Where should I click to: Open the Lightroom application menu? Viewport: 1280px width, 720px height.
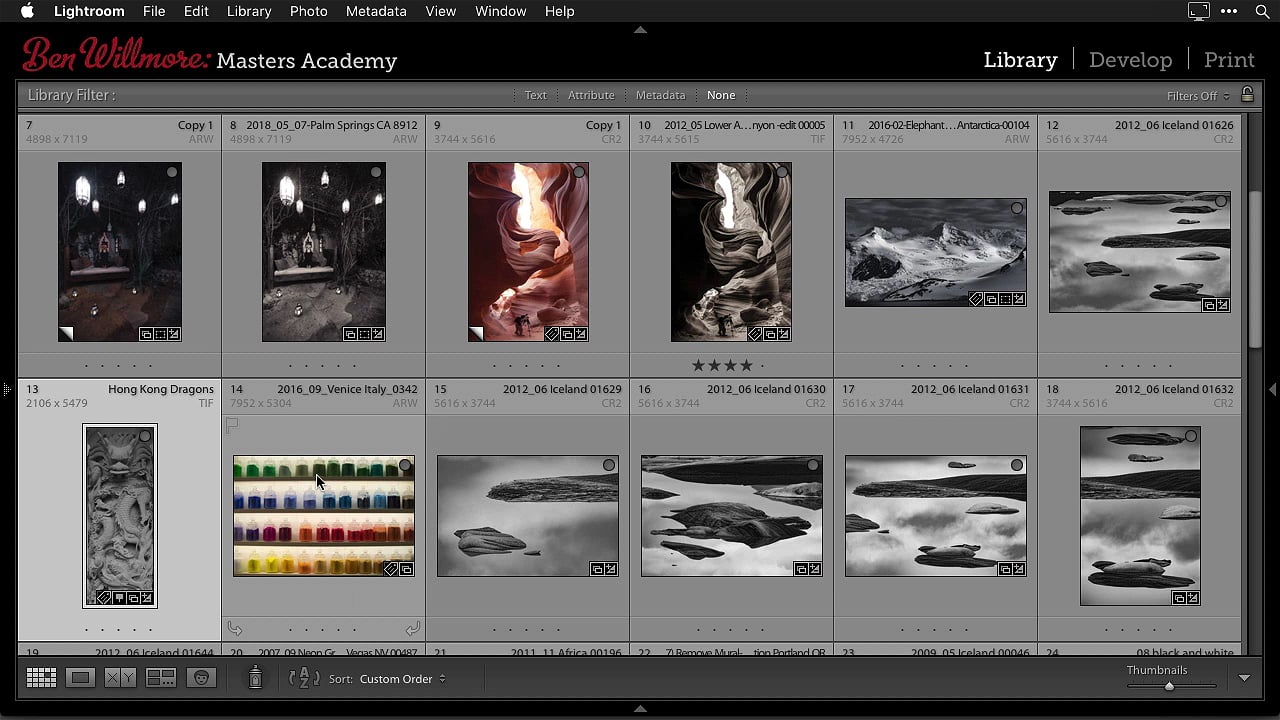click(x=89, y=11)
